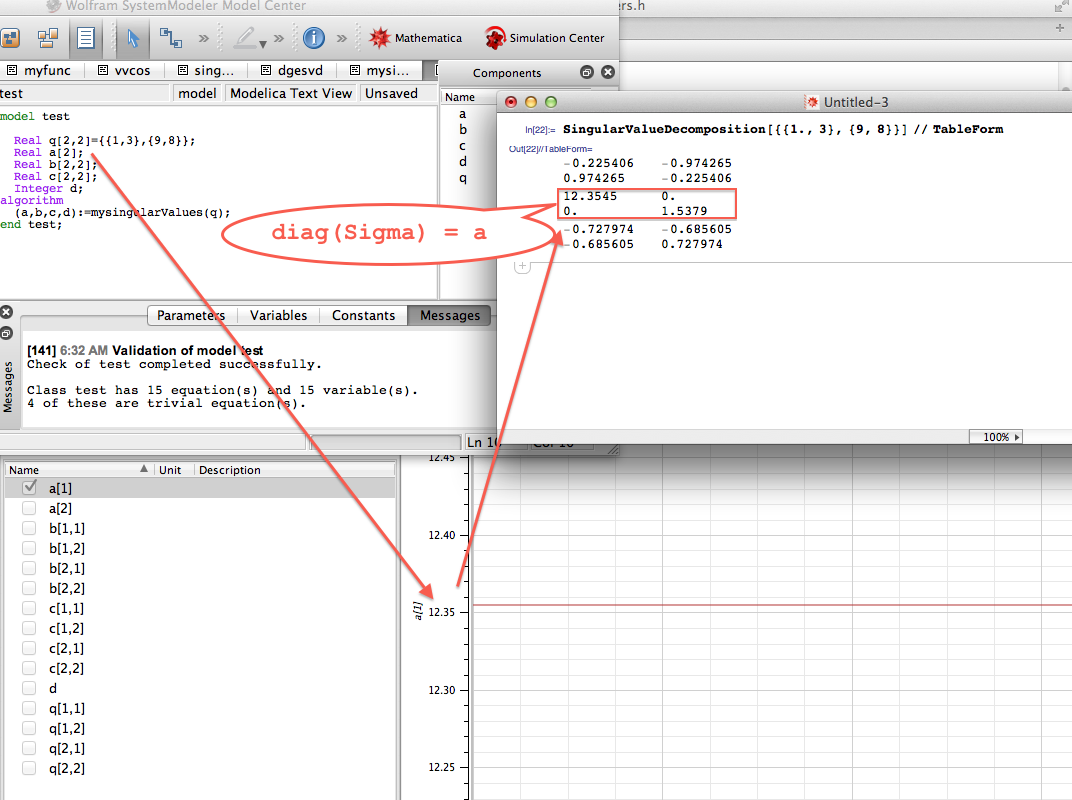Click the Modelica Text View label
This screenshot has height=800, width=1072.
coord(291,94)
